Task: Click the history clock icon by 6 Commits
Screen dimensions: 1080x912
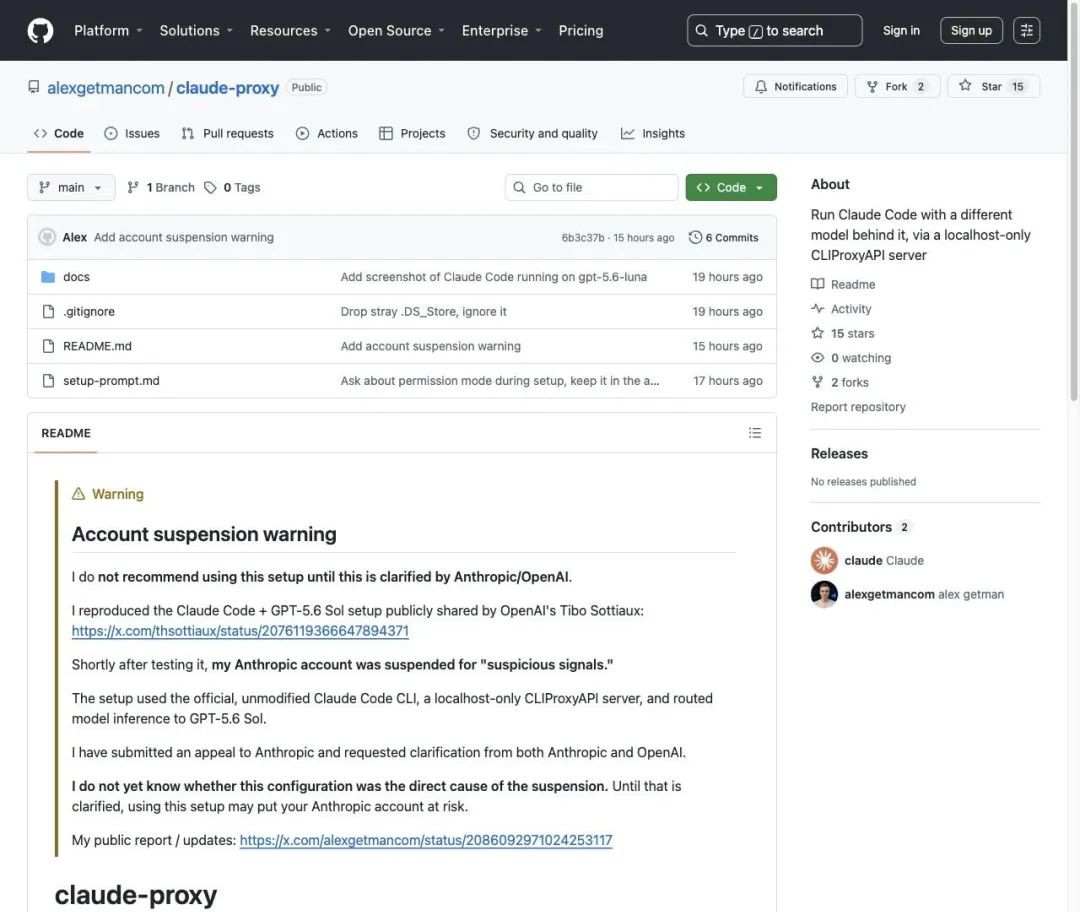Action: tap(695, 237)
